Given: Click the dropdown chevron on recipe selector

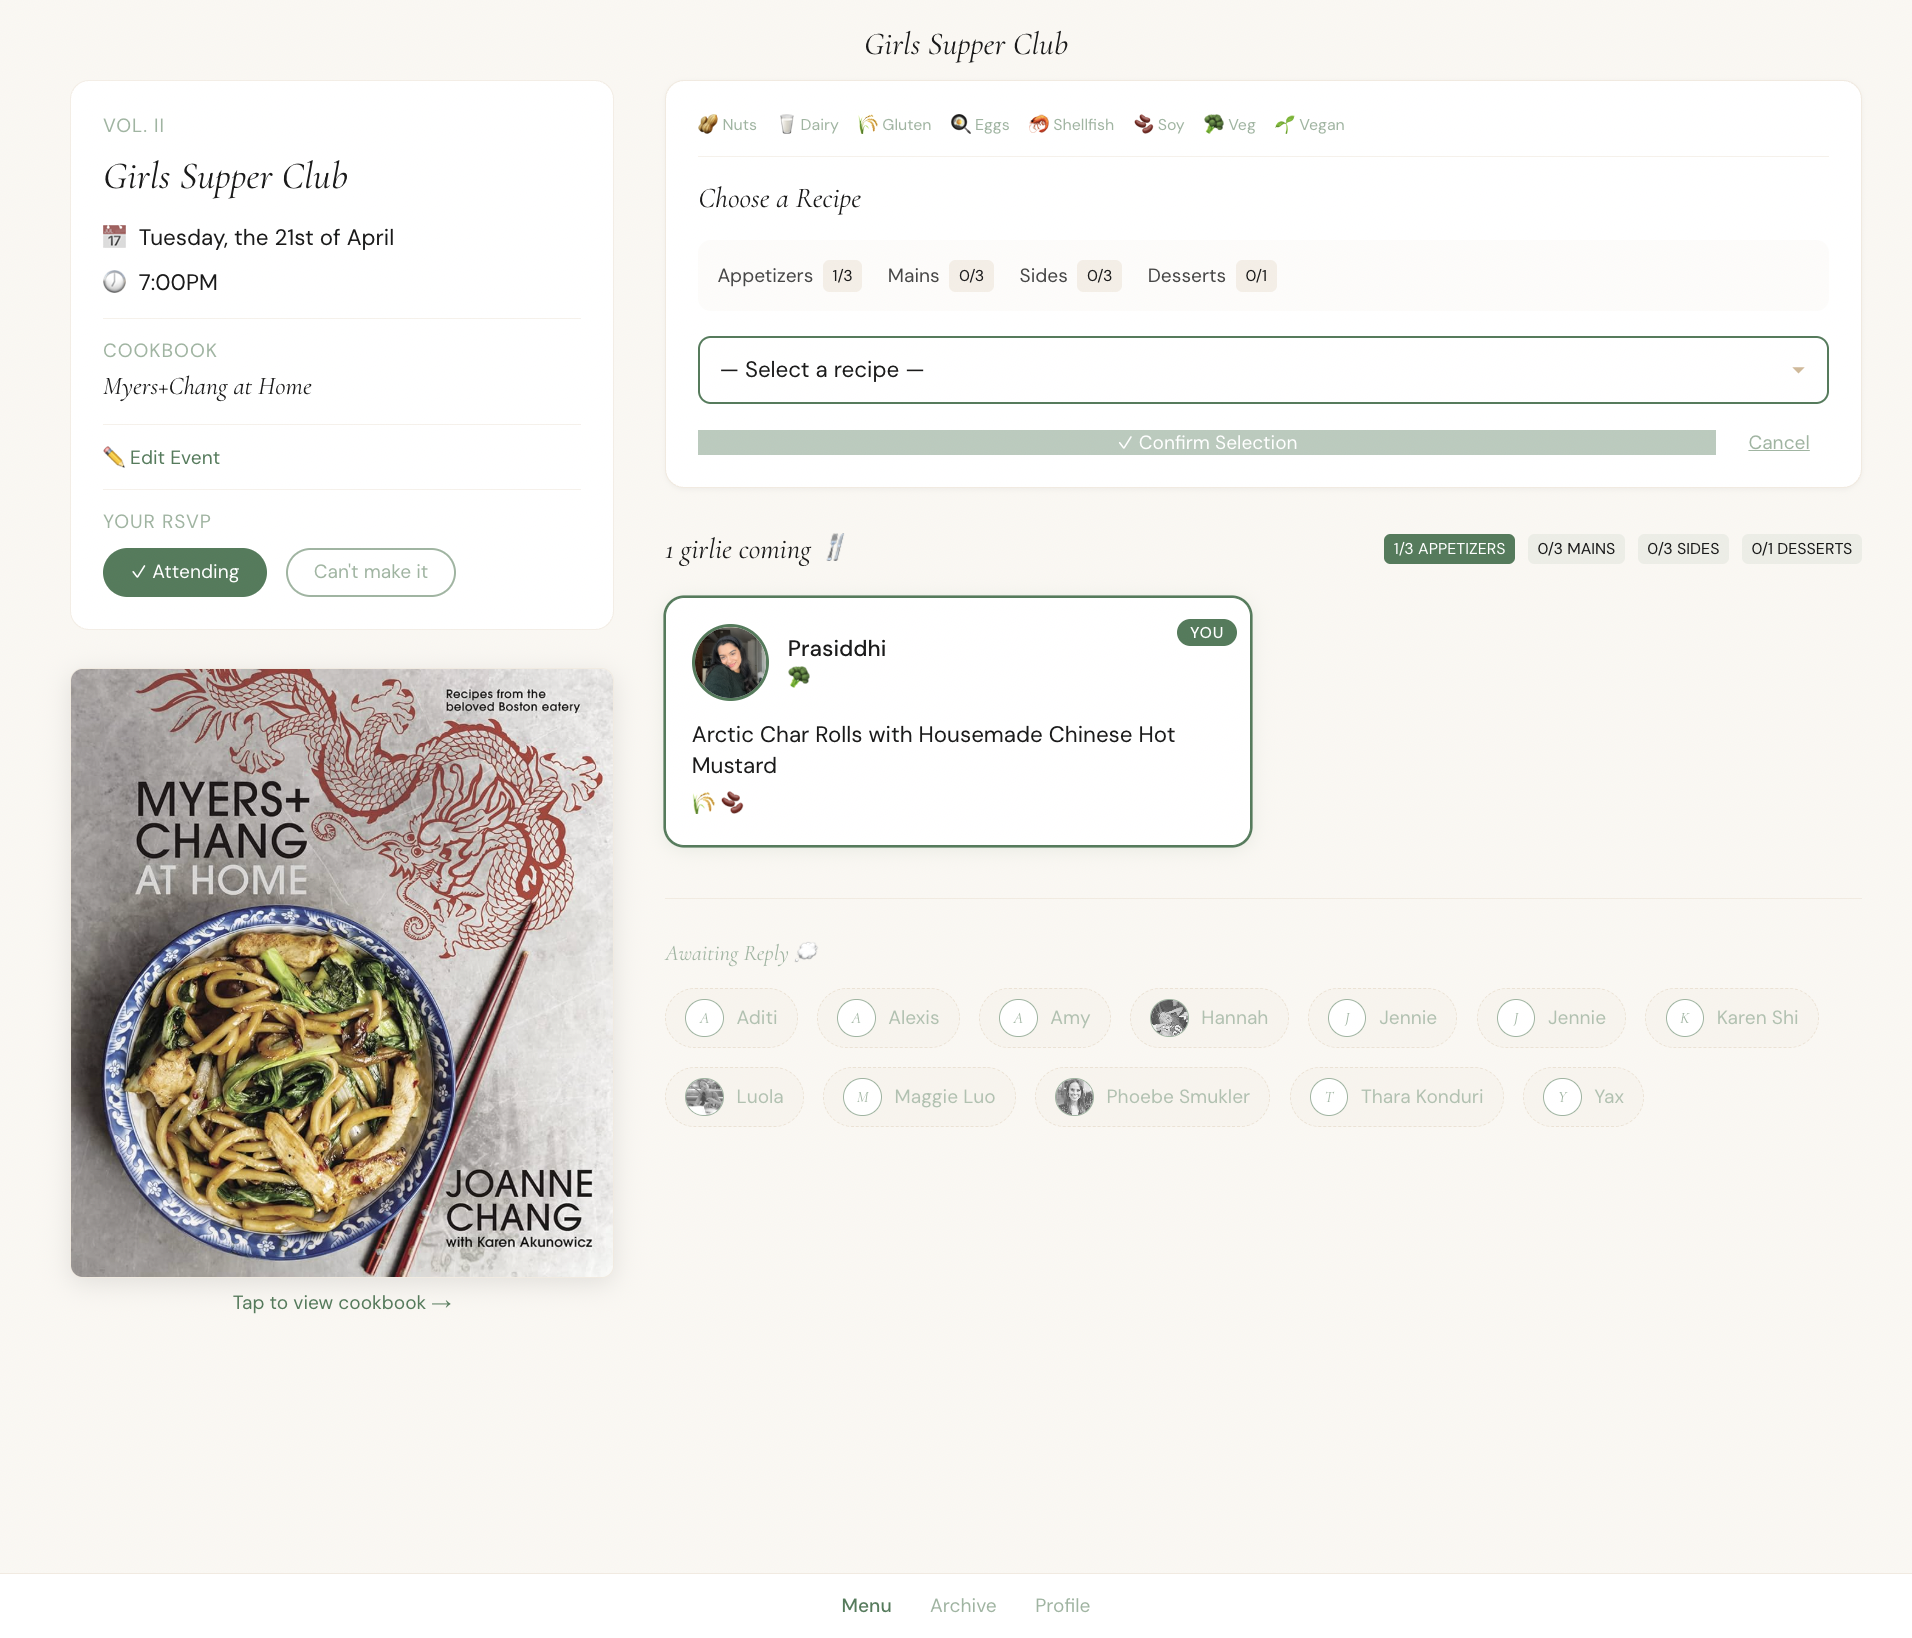Looking at the screenshot, I should (x=1799, y=370).
